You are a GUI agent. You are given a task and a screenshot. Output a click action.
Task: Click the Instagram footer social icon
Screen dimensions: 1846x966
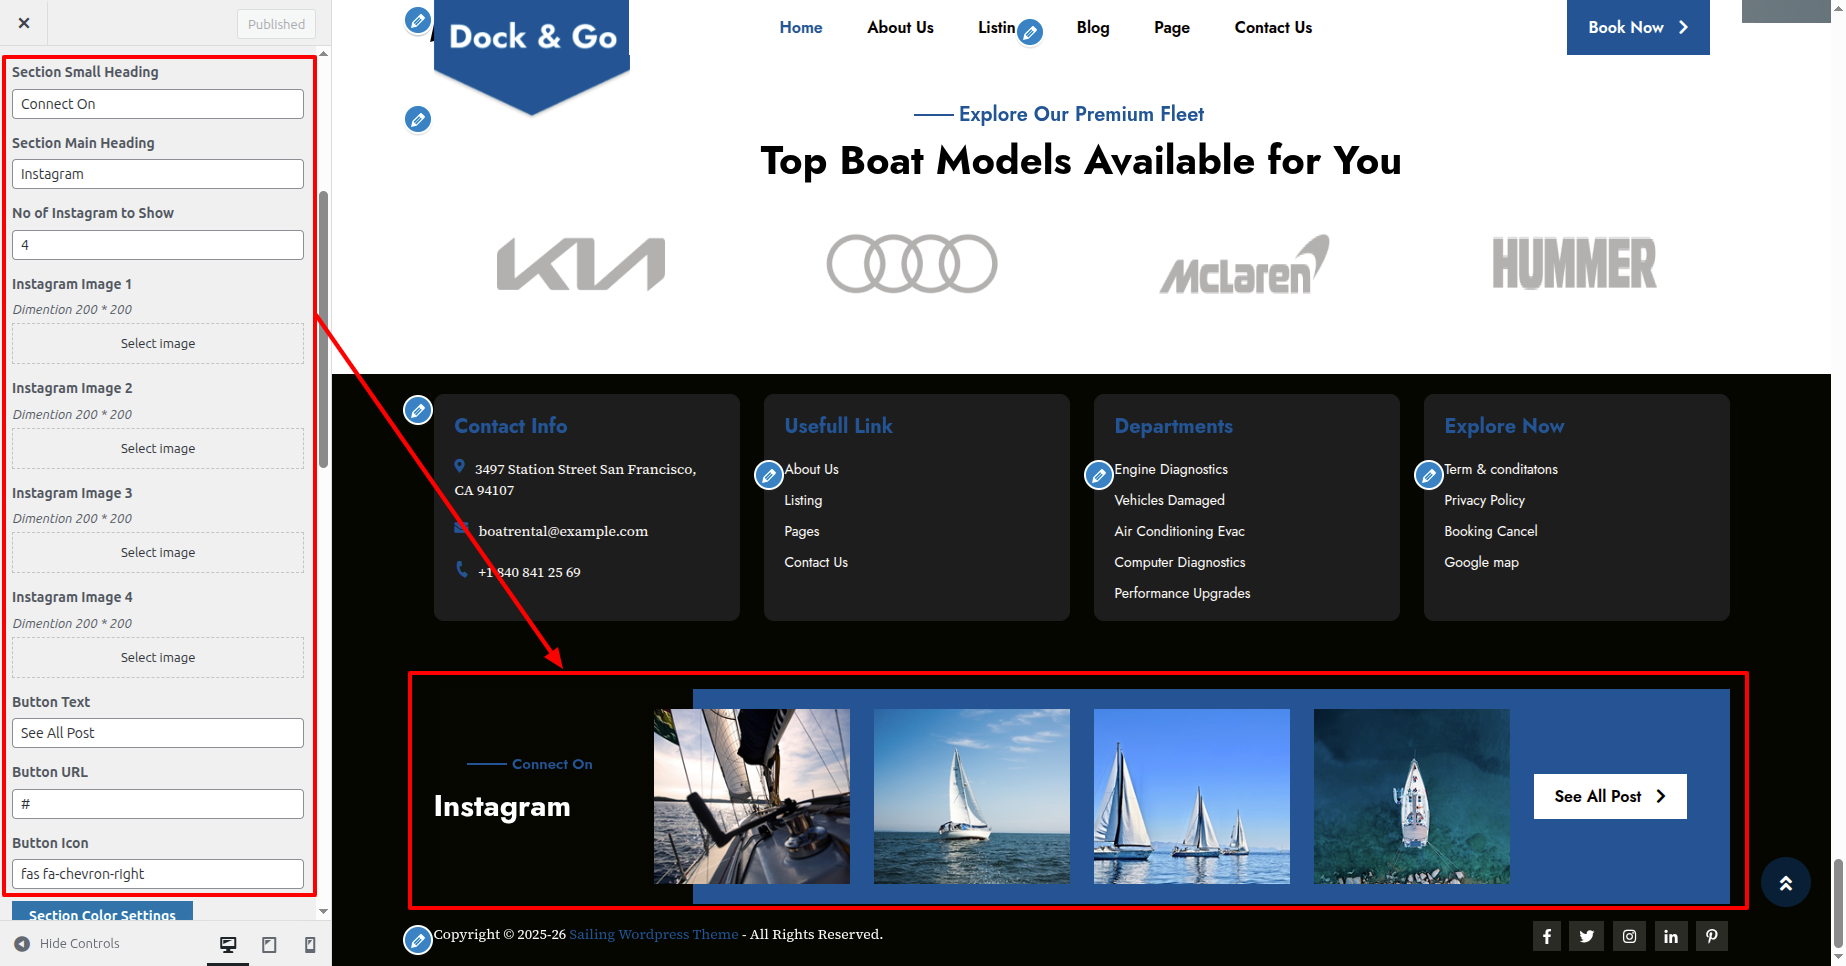[x=1629, y=936]
